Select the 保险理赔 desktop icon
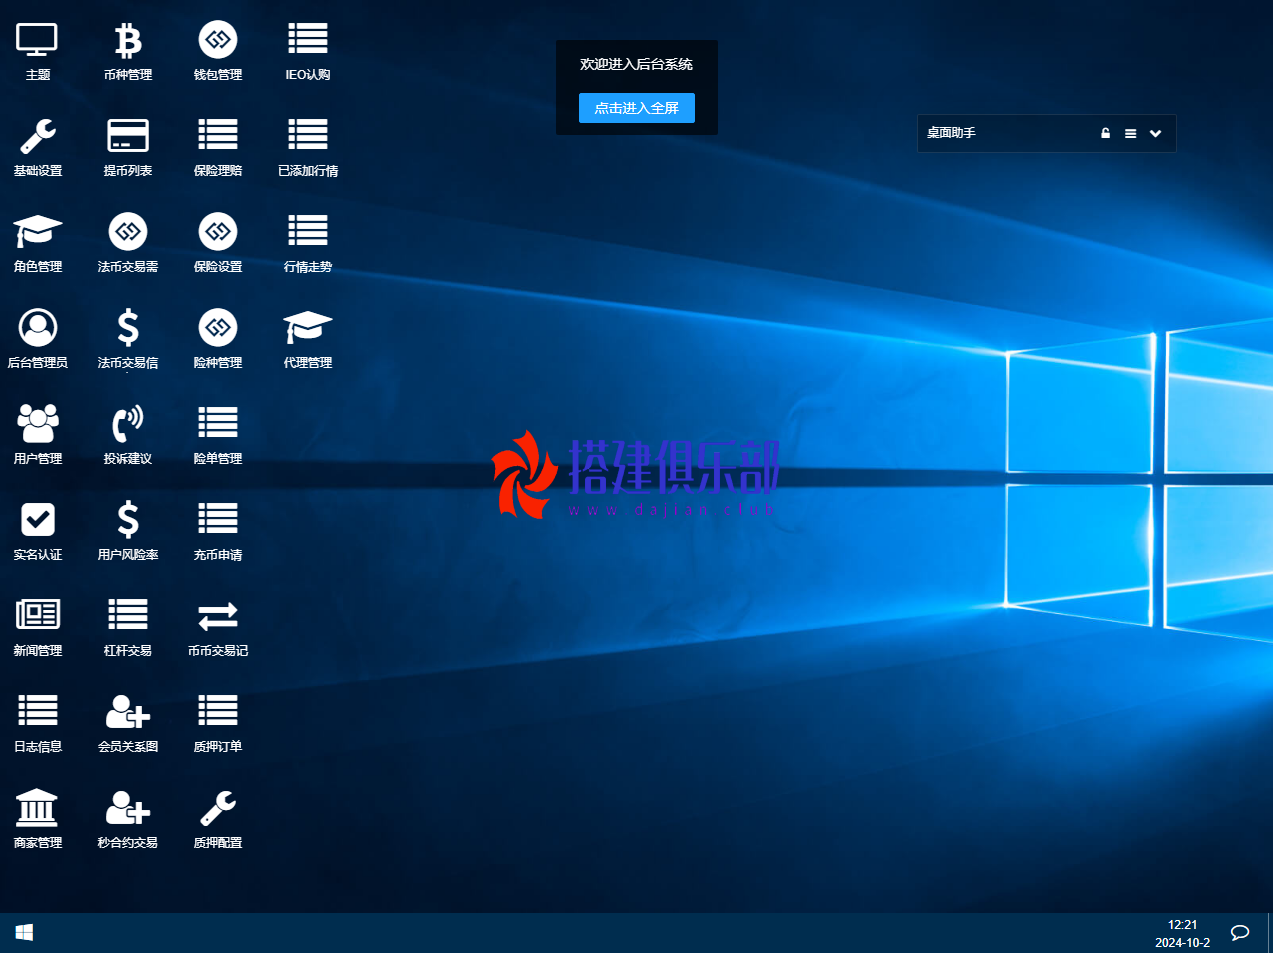This screenshot has height=953, width=1273. tap(218, 146)
